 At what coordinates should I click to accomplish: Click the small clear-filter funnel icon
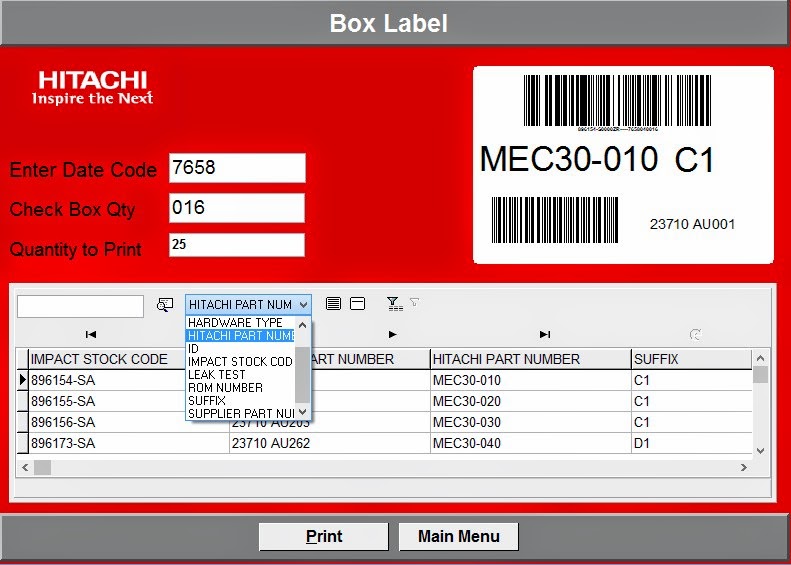point(414,302)
